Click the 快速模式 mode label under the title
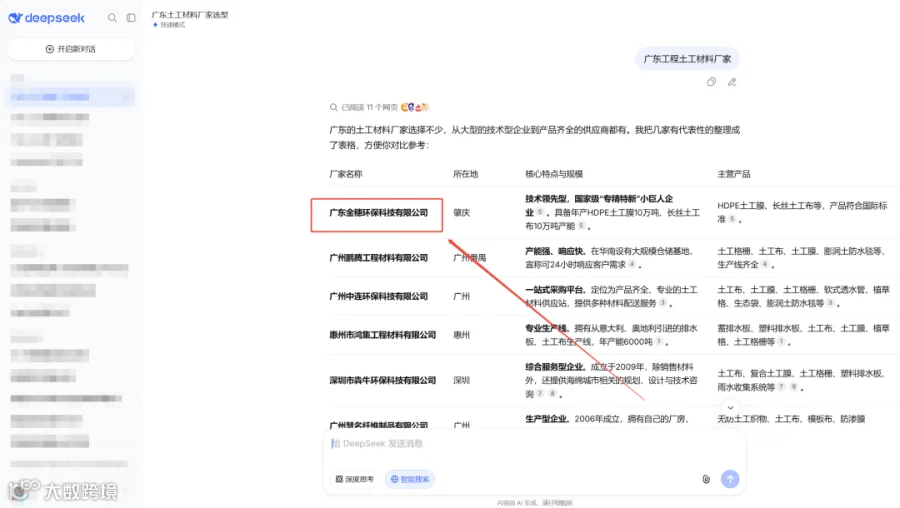900x508 pixels. [x=169, y=25]
